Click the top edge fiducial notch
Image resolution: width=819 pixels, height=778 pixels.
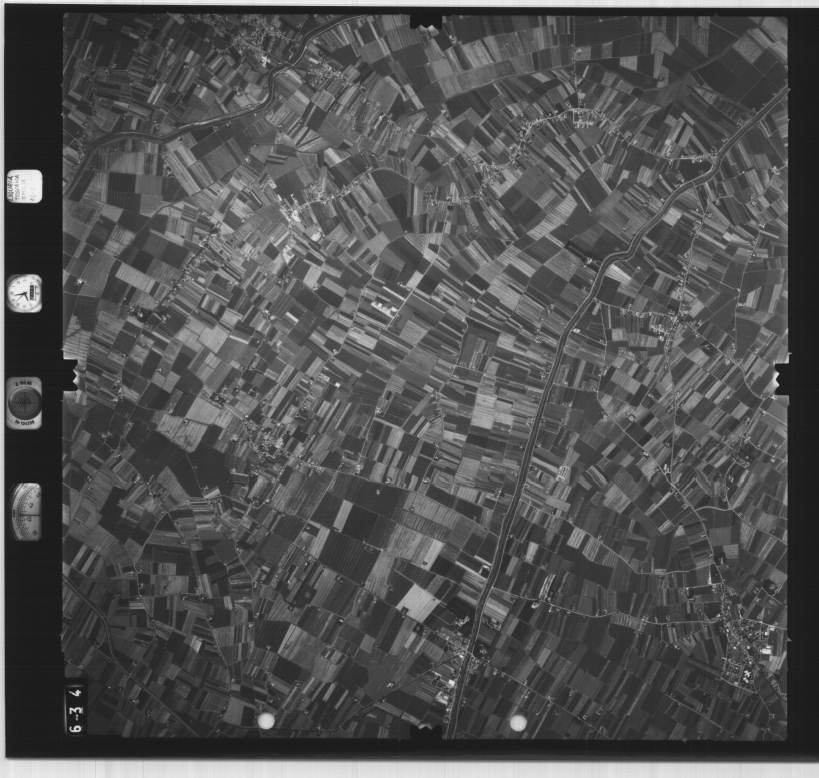point(426,21)
